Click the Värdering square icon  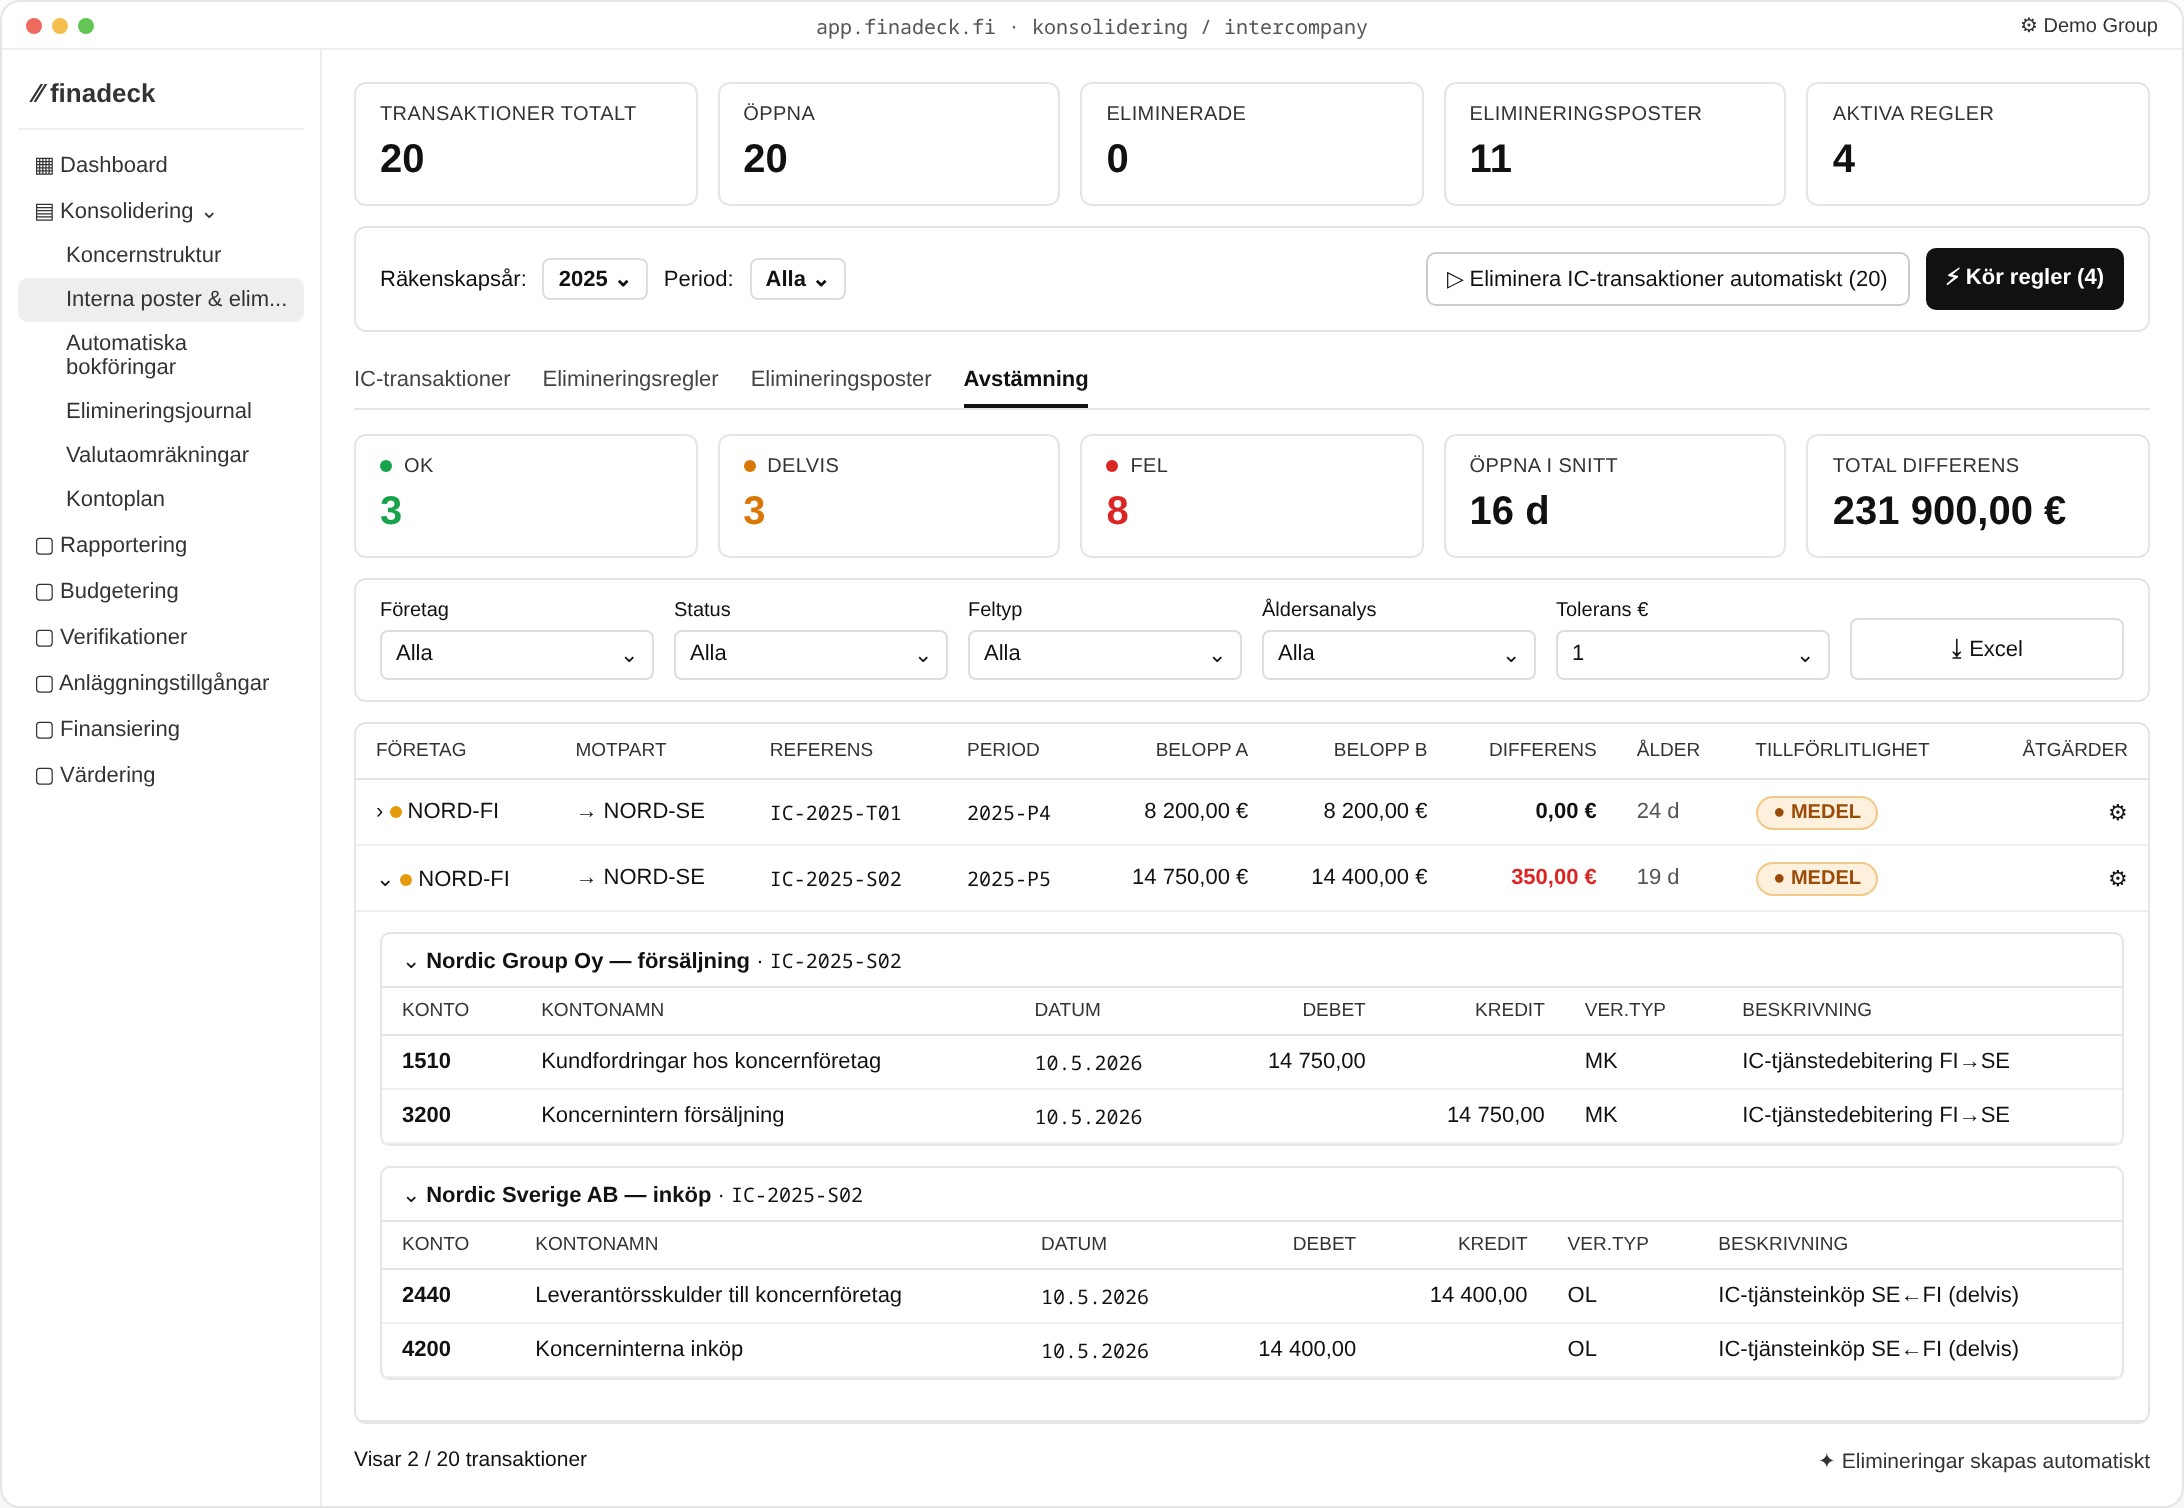click(x=44, y=775)
